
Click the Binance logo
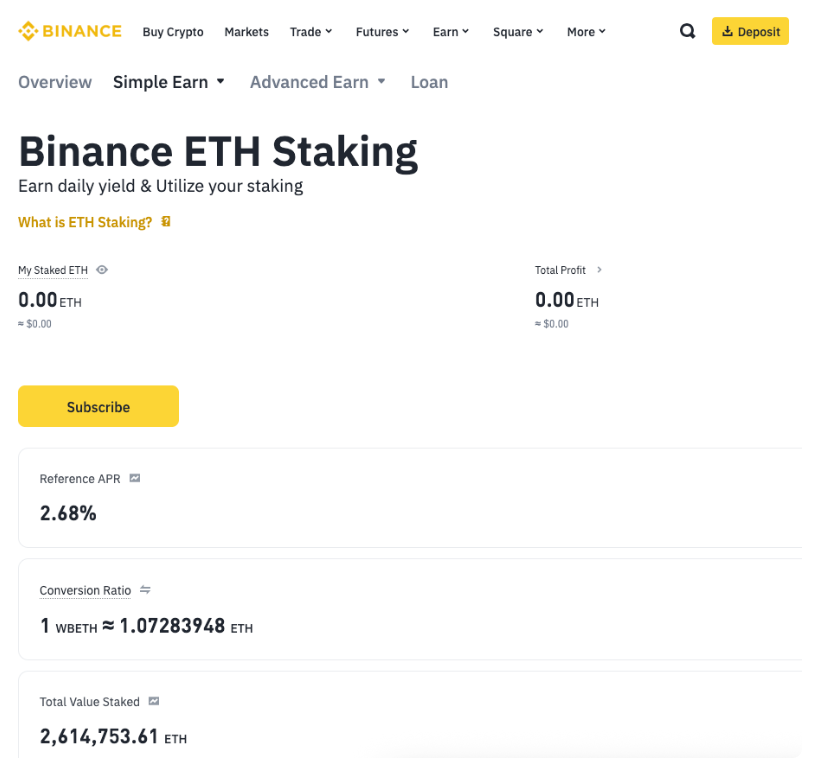[70, 31]
